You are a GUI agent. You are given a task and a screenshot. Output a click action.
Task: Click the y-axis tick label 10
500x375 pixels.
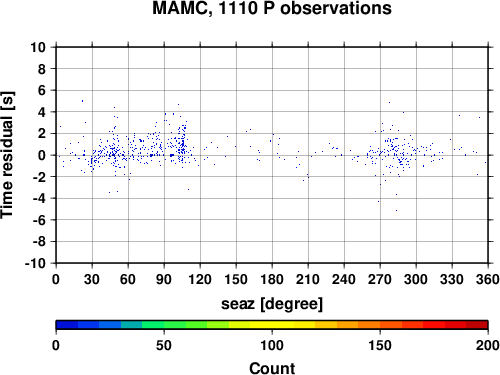(x=38, y=47)
